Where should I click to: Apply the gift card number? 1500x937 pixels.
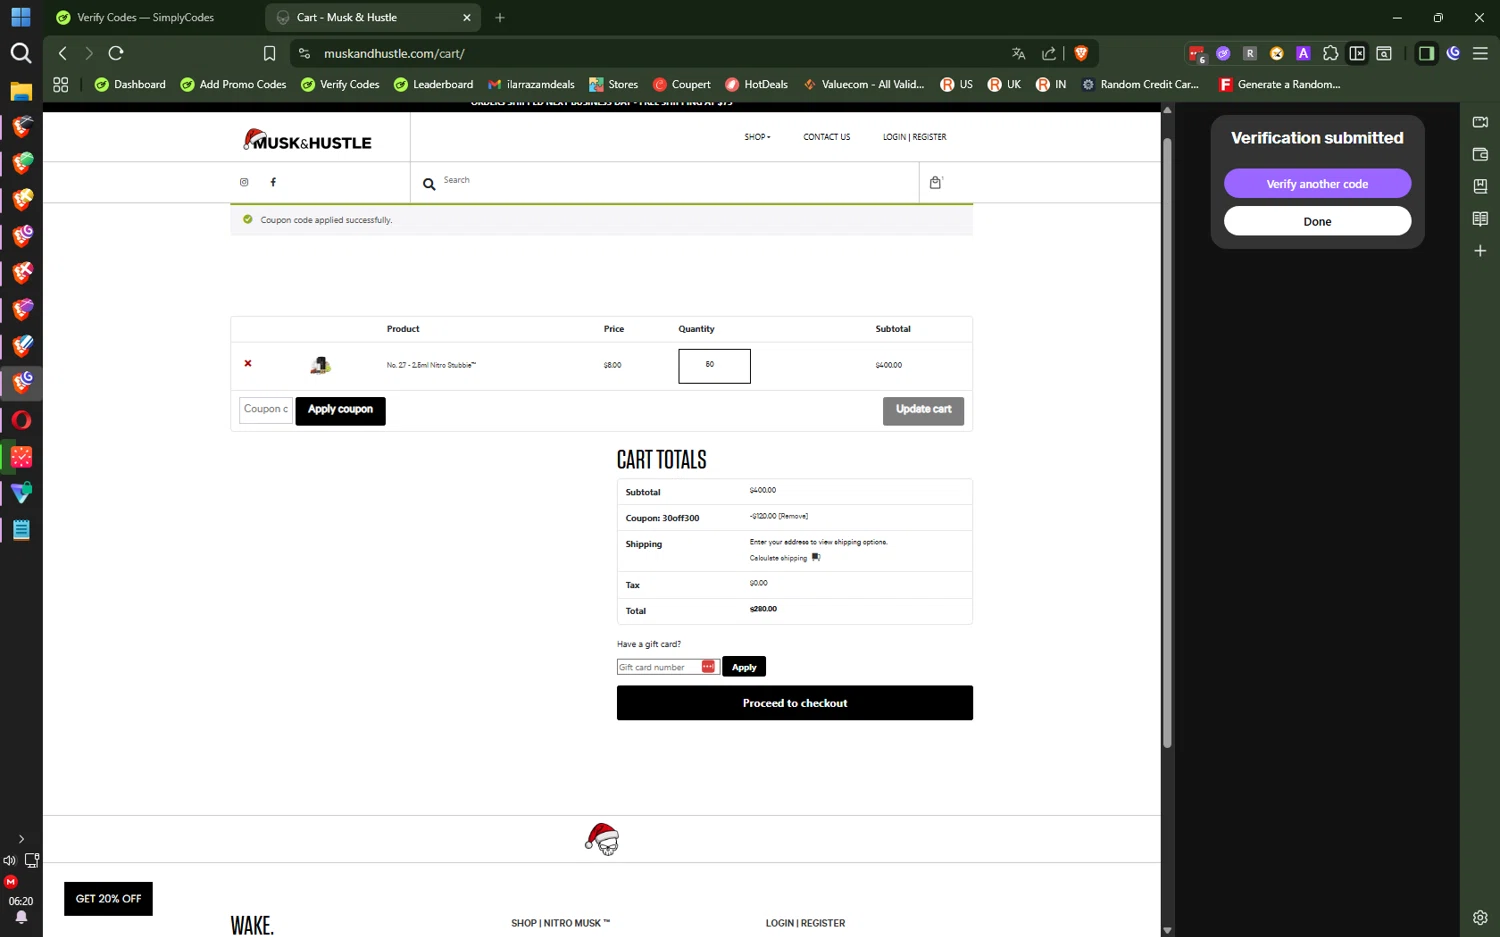point(744,667)
